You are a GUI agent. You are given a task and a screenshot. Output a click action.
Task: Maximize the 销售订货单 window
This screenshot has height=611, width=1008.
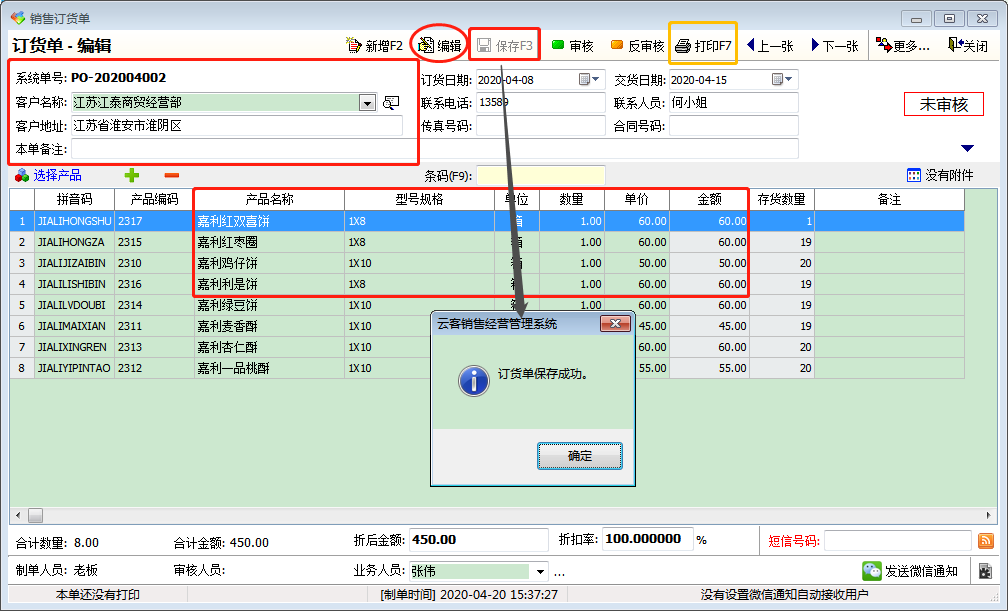tap(950, 19)
